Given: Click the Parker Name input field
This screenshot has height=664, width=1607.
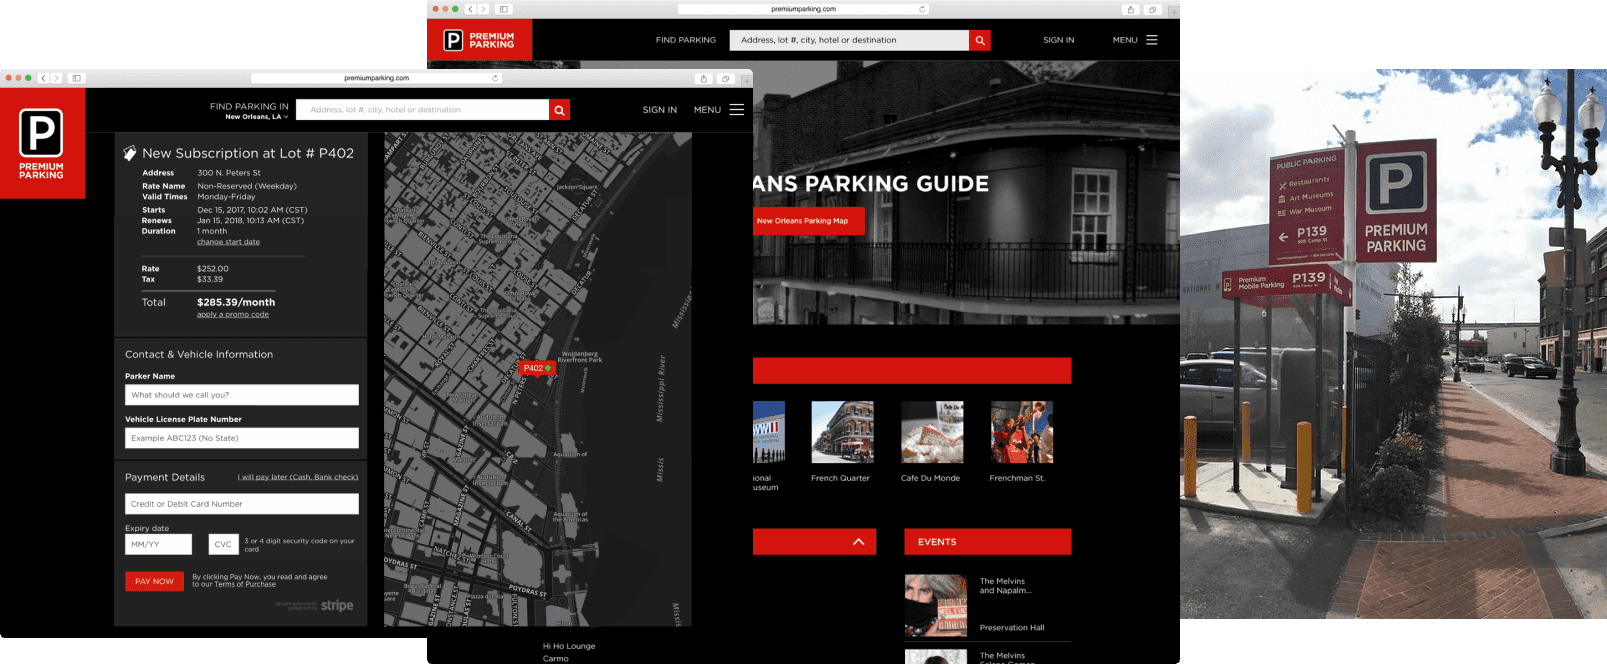Looking at the screenshot, I should [241, 395].
